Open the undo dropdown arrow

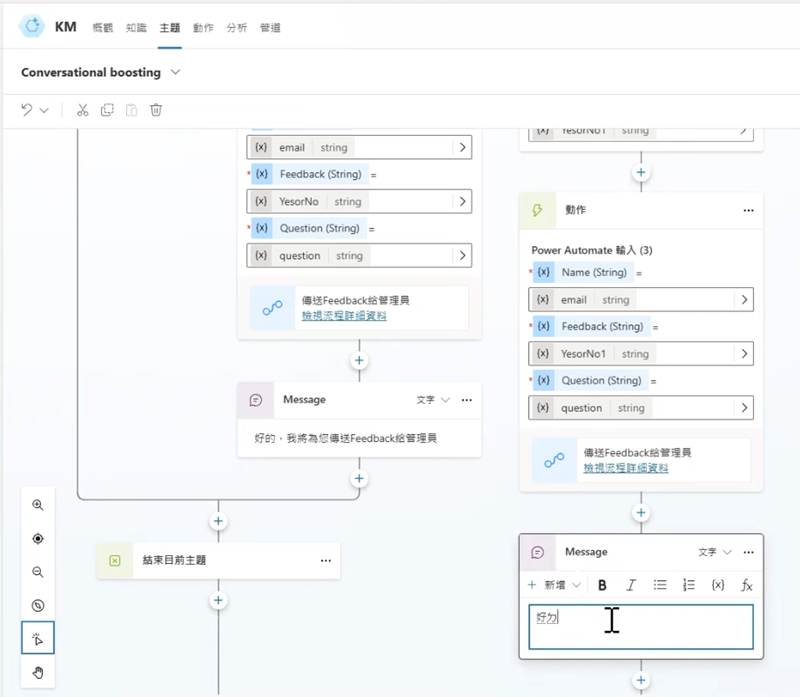click(x=44, y=110)
